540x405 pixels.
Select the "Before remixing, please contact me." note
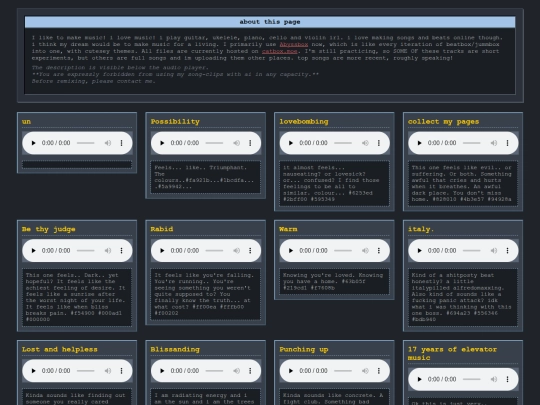tap(93, 81)
